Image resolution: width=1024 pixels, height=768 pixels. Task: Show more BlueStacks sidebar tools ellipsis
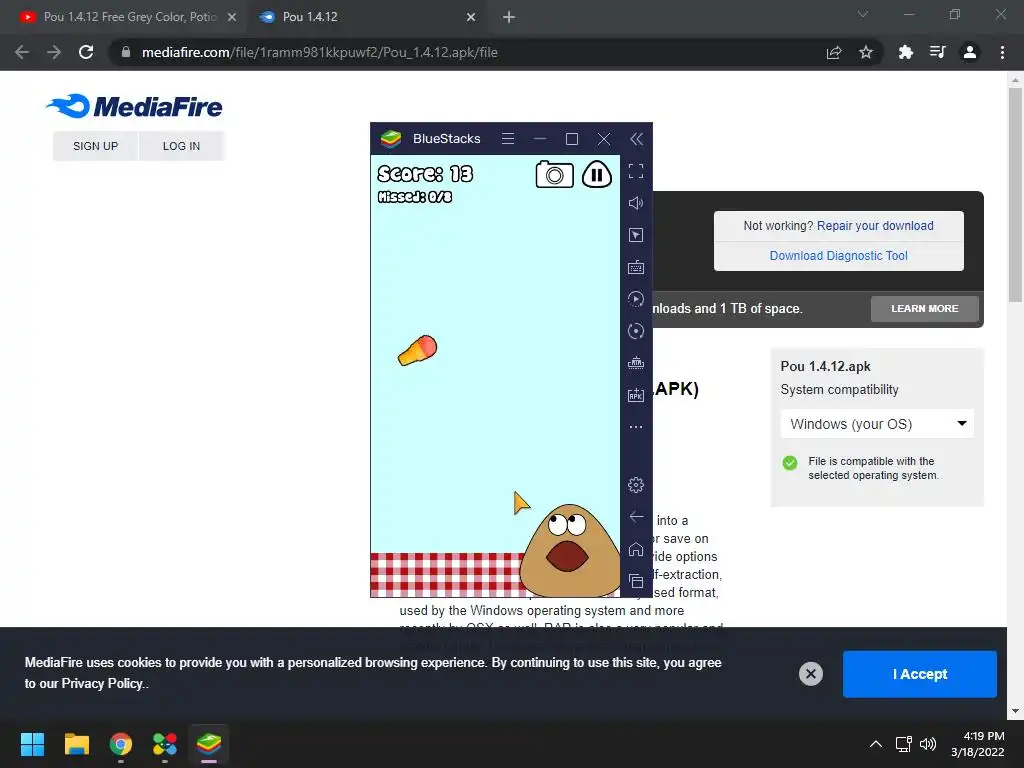[x=636, y=427]
